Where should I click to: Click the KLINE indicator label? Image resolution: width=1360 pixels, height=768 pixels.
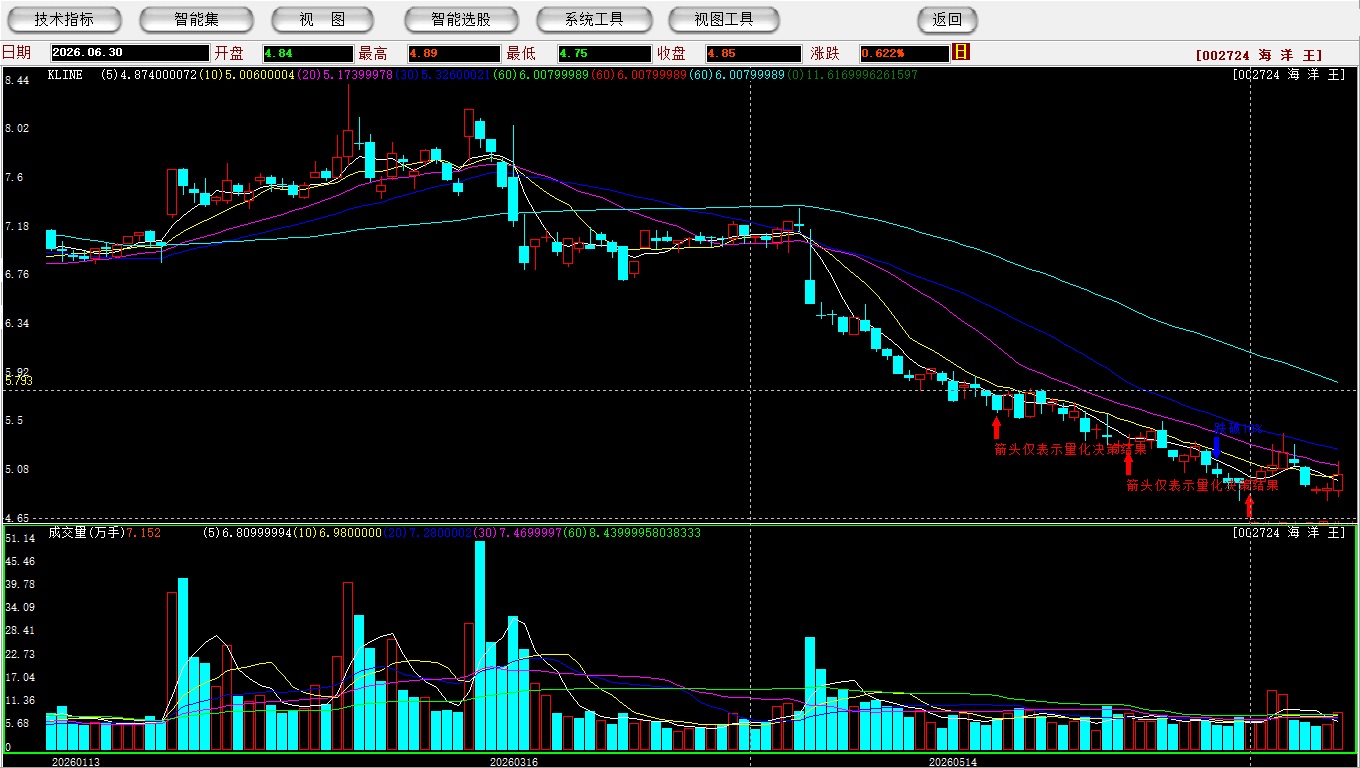click(65, 75)
